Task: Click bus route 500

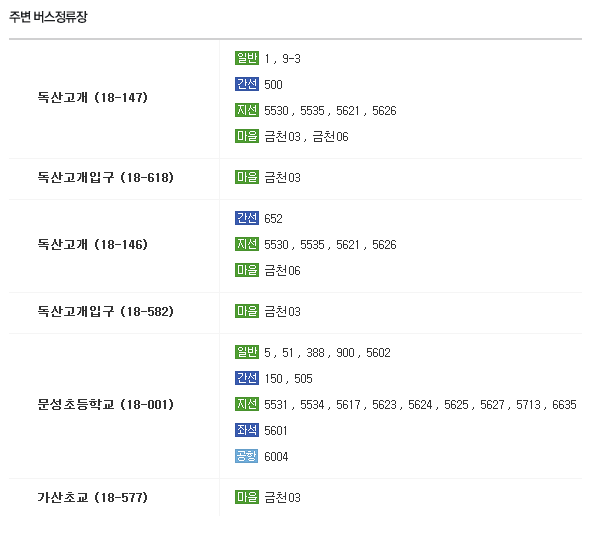Action: coord(273,85)
